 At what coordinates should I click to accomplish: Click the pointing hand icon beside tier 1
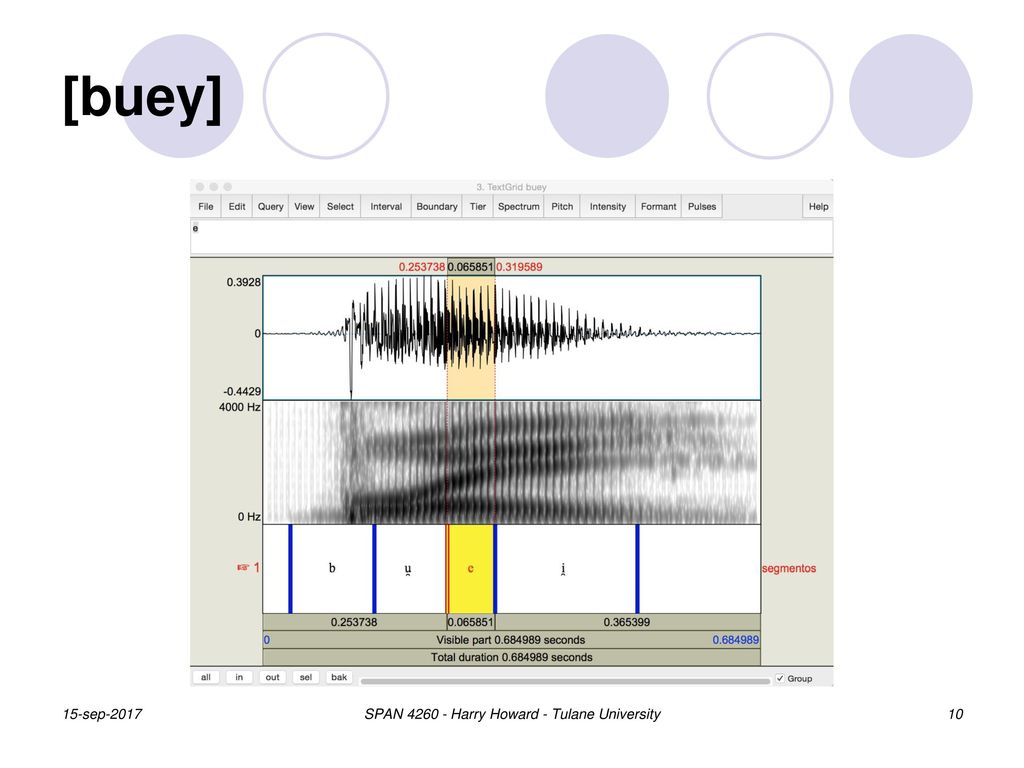[x=243, y=568]
